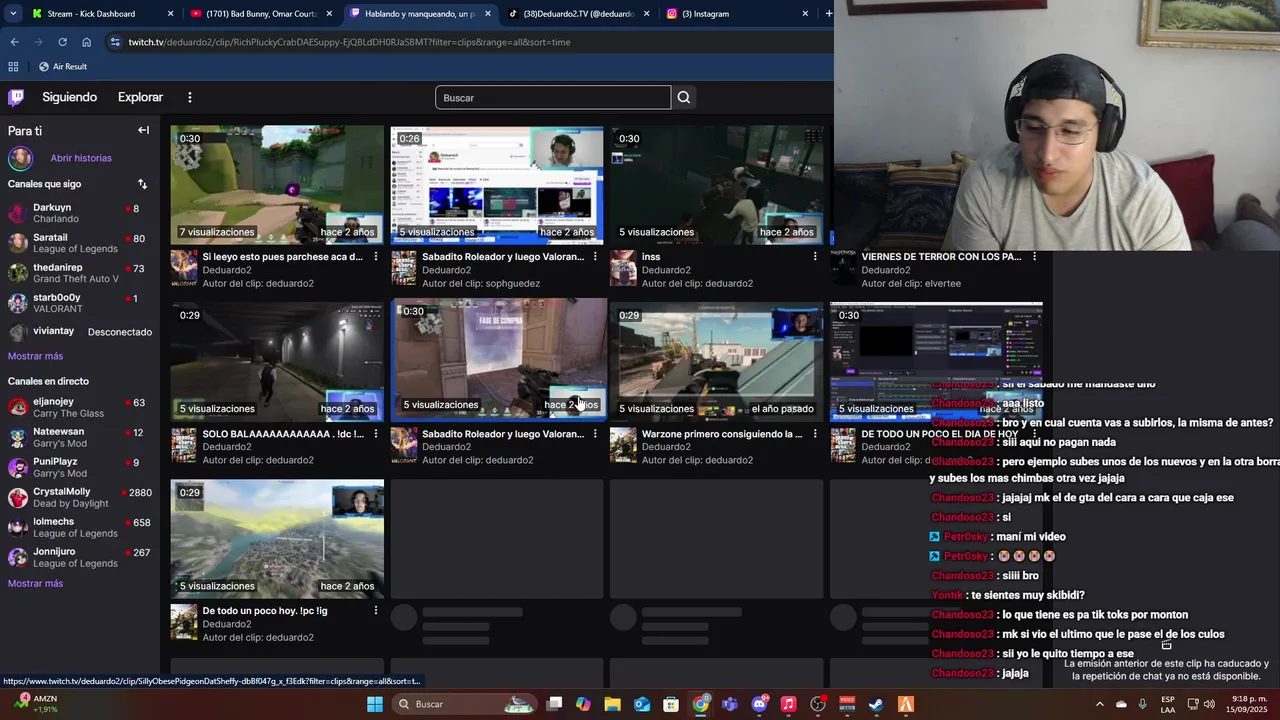
Task: Open File Explorer from taskbar
Action: (x=612, y=704)
